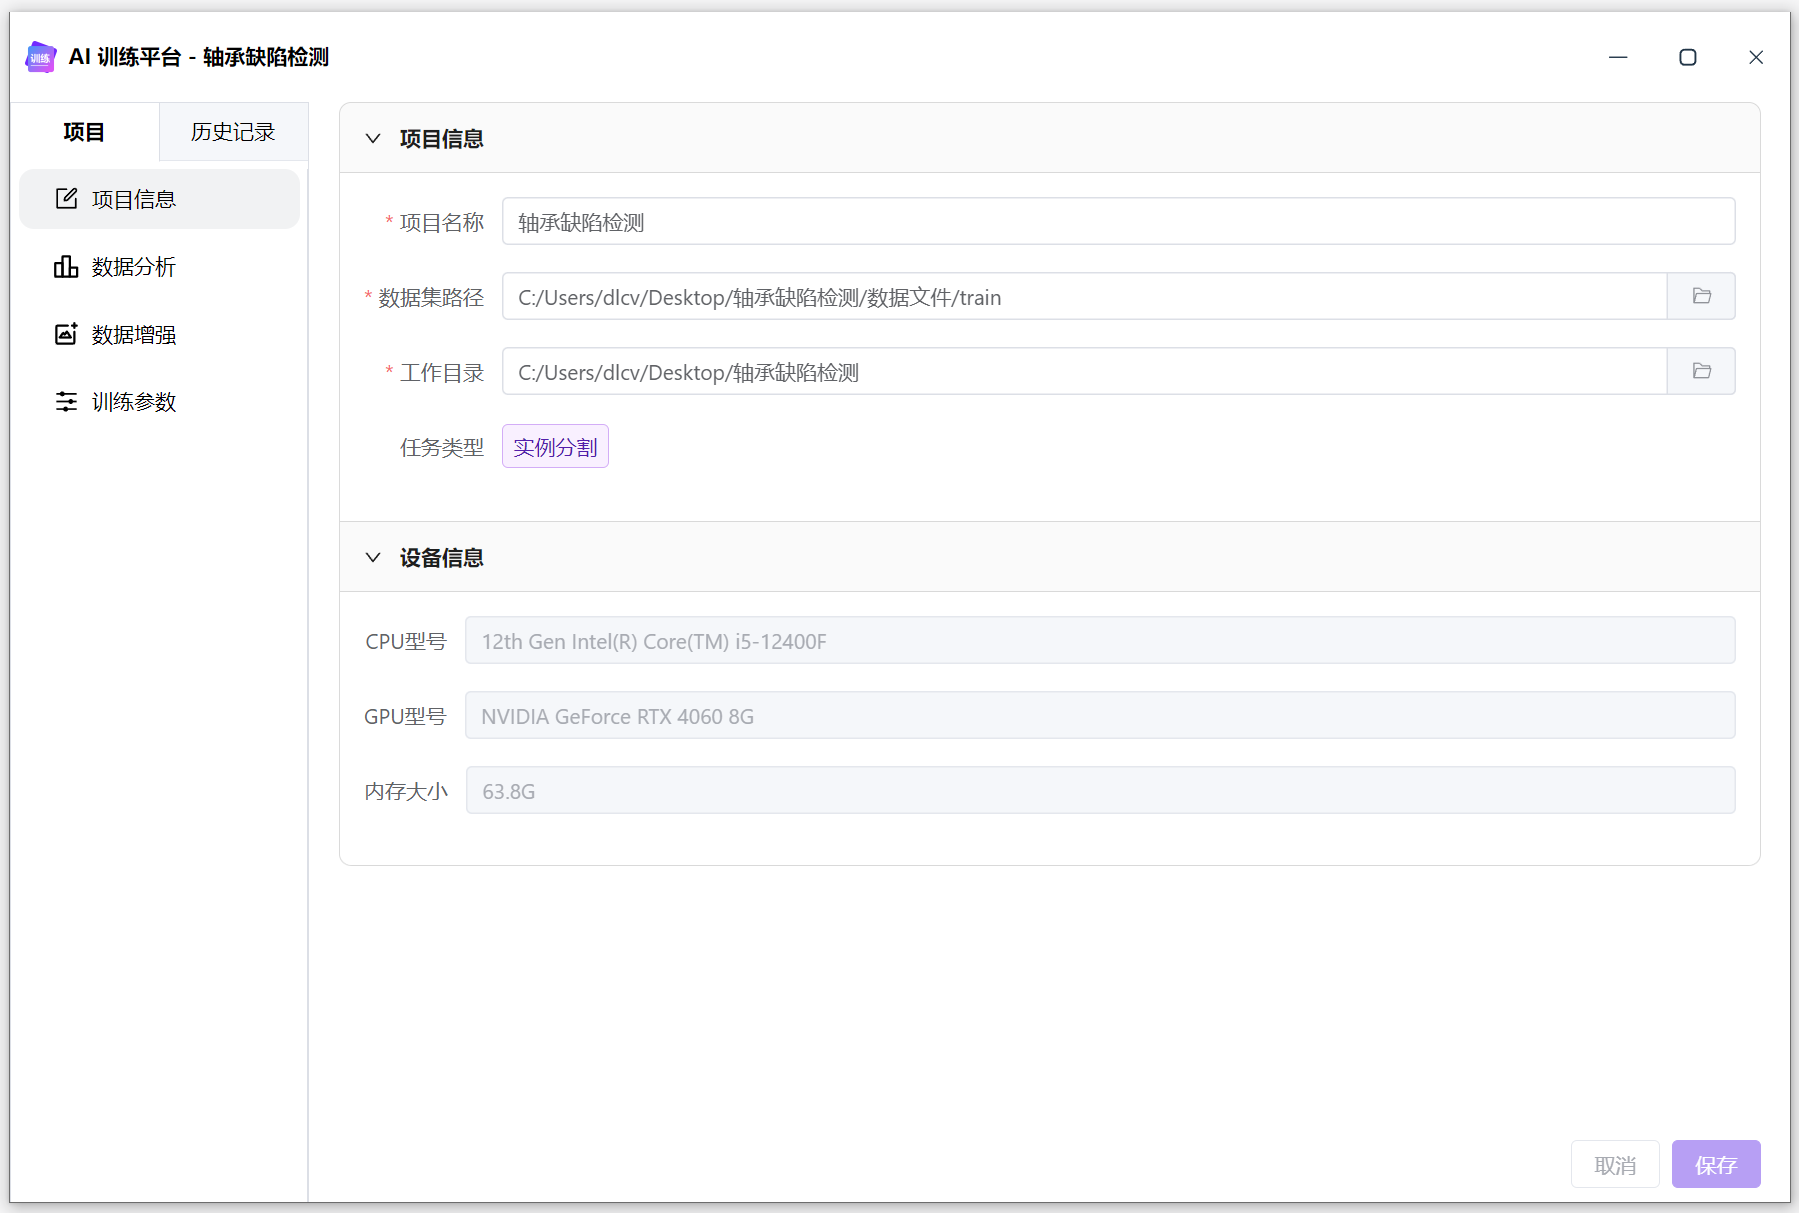This screenshot has width=1799, height=1213.
Task: Click the 数据增强 image icon
Action: pos(66,334)
